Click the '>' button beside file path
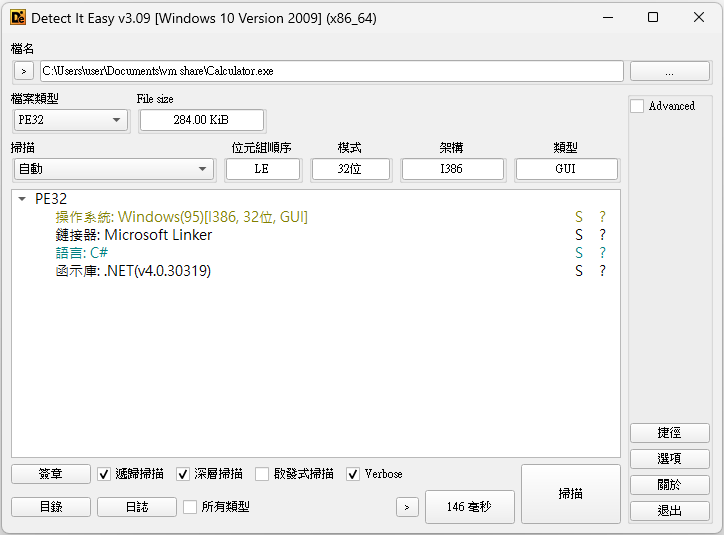724x535 pixels. click(x=23, y=71)
